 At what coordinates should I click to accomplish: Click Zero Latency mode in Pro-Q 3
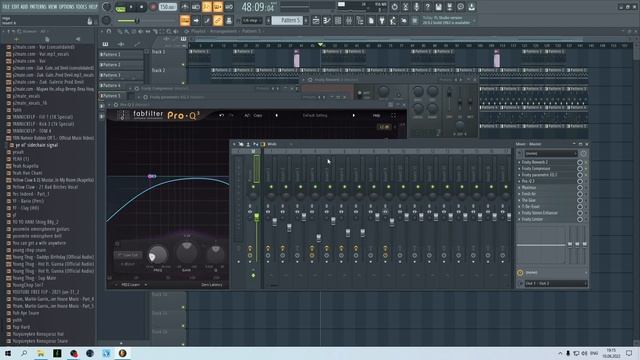[x=211, y=284]
